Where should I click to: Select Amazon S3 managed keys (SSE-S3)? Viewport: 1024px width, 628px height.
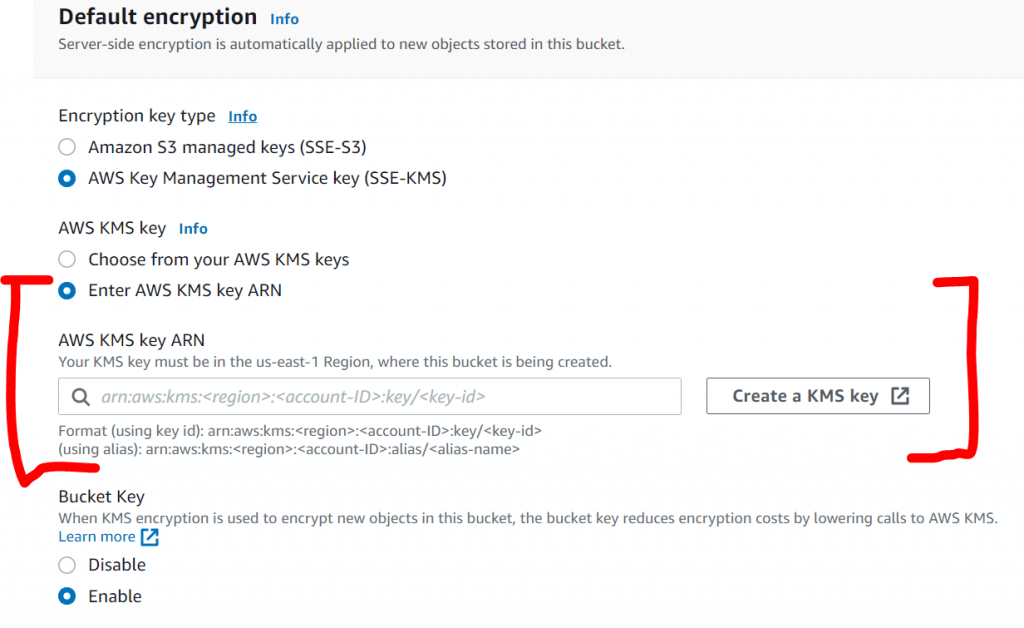tap(67, 146)
